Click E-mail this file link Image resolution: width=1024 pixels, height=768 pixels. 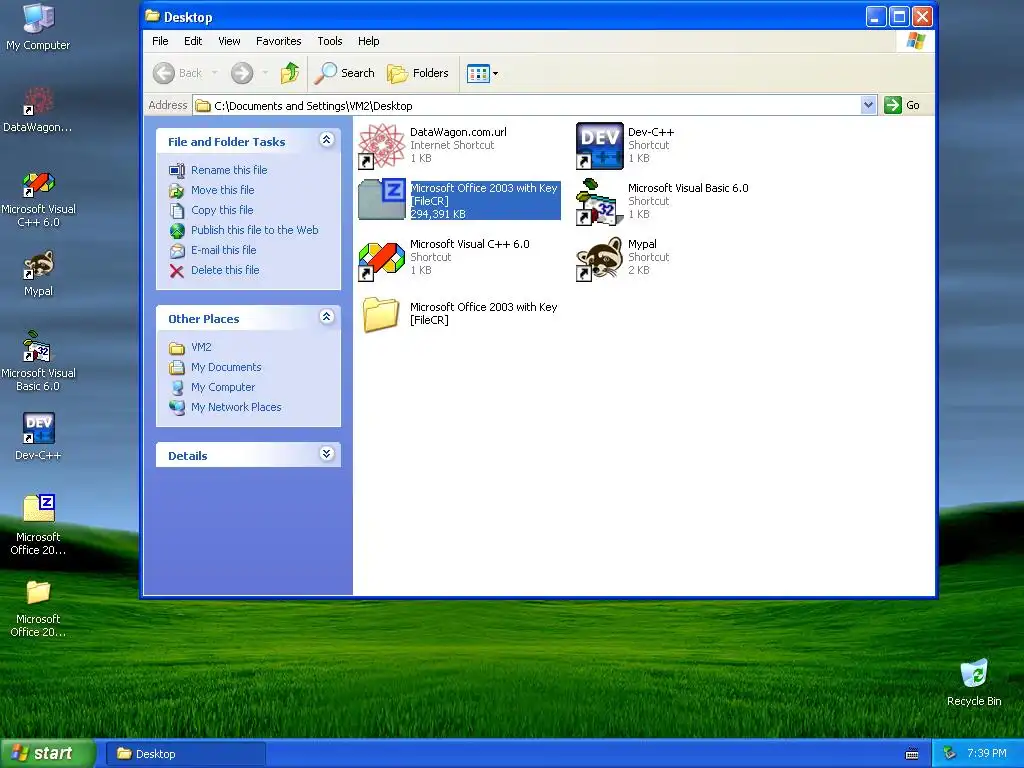[x=223, y=250]
